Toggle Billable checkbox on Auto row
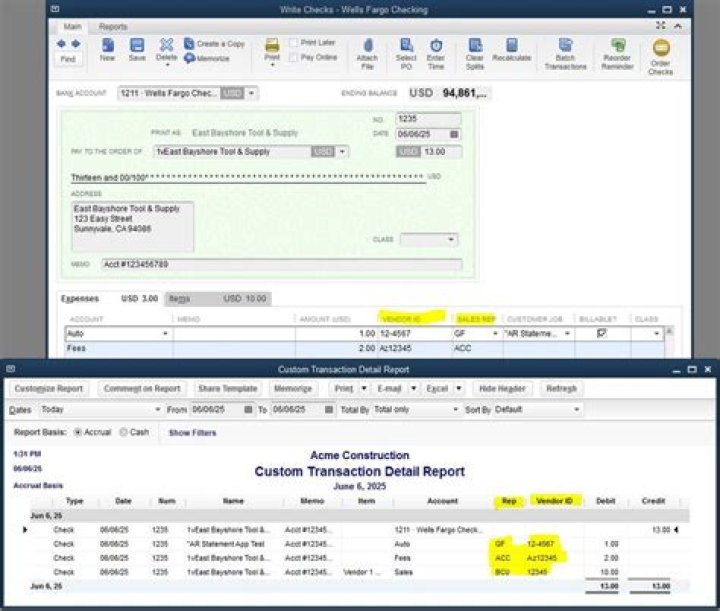Viewport: 720px width, 611px height. click(x=601, y=333)
